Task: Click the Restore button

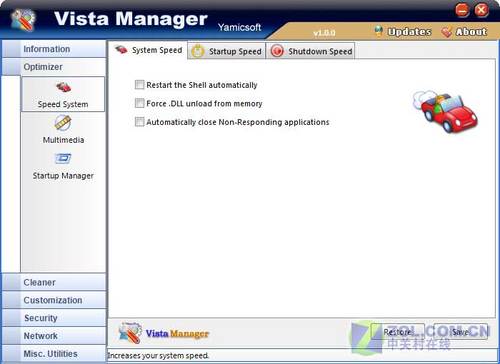Action: pyautogui.click(x=397, y=332)
